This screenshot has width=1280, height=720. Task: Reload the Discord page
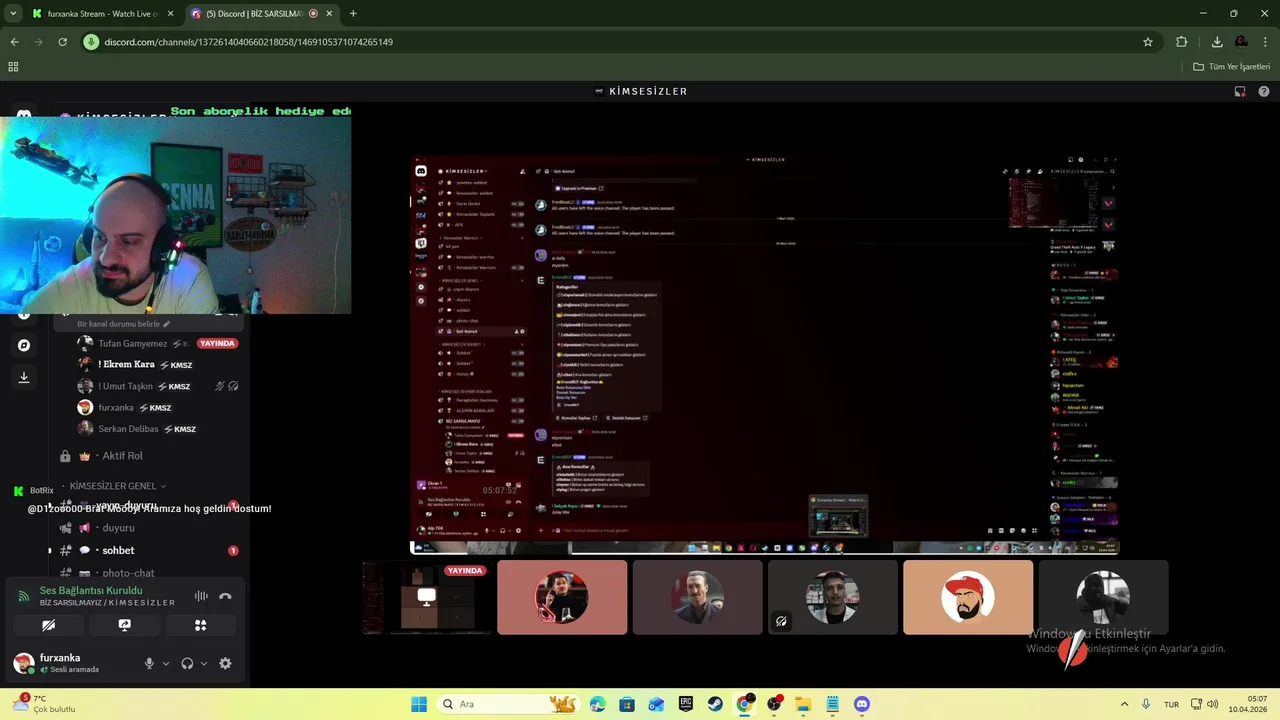tap(62, 42)
